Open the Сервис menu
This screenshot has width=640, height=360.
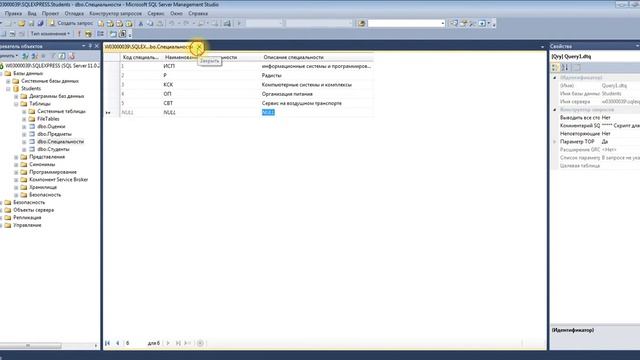pyautogui.click(x=156, y=13)
